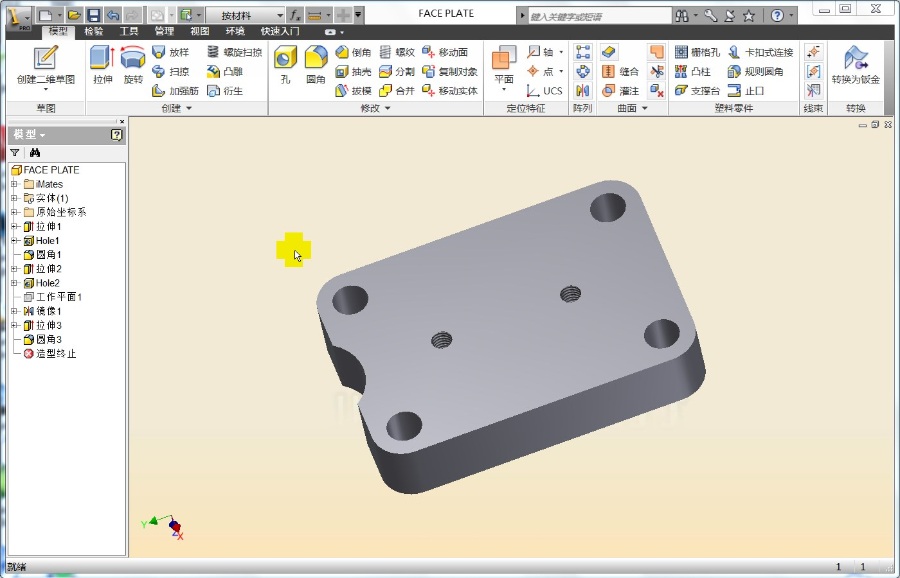The image size is (900, 578).
Task: Click the Rectangular Pattern icon in 阵列 panel
Action: tap(583, 52)
